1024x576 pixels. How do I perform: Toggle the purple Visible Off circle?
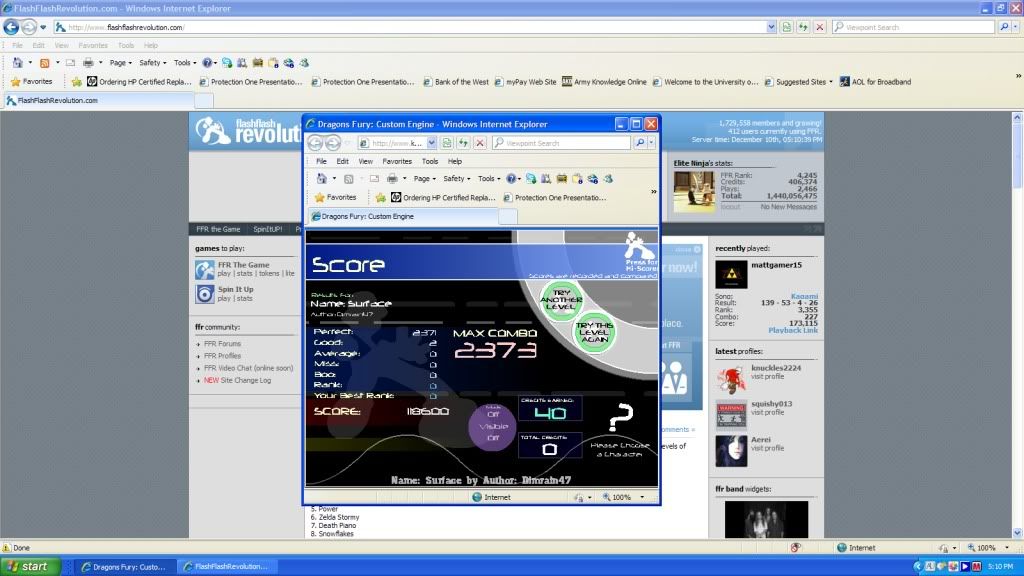[x=492, y=425]
